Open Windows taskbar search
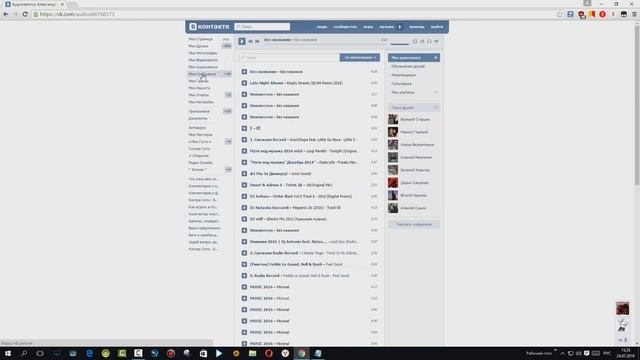 pyautogui.click(x=24, y=353)
